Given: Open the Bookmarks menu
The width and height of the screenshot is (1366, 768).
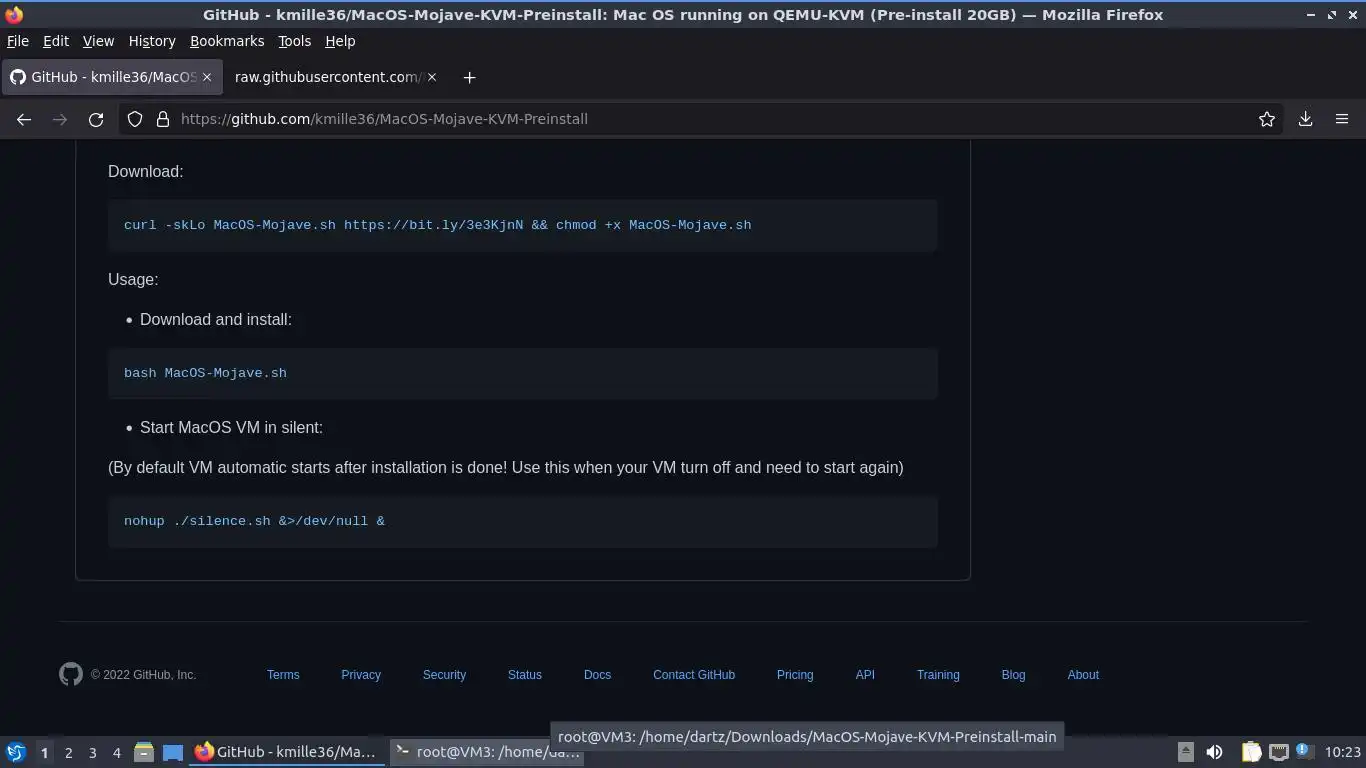Looking at the screenshot, I should click(x=227, y=41).
